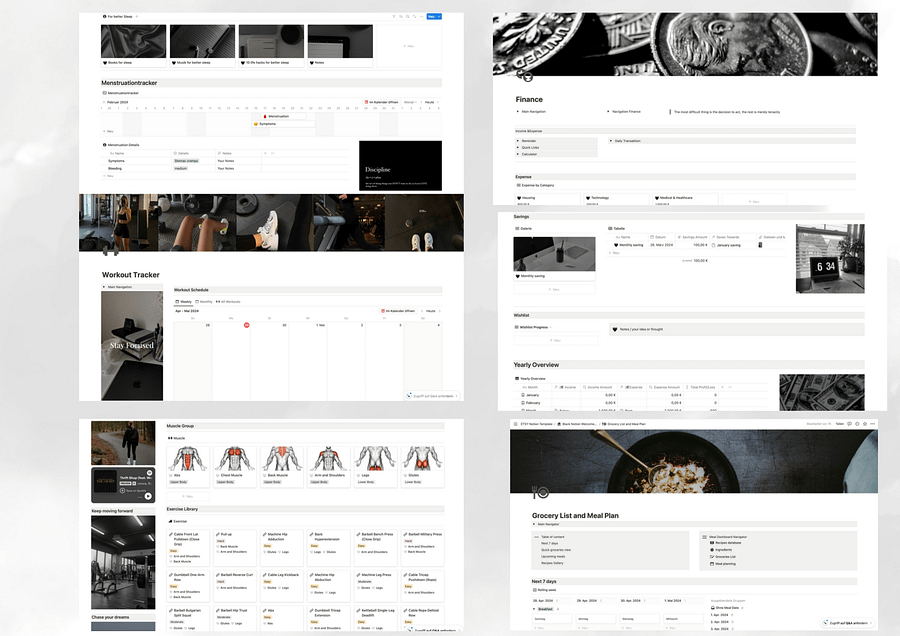900x636 pixels.
Task: Click Im Kalender öffnen in the Menstruationtracker
Action: point(382,102)
